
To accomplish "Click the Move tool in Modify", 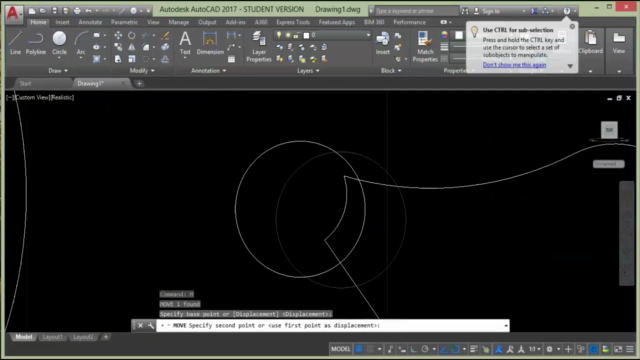I will click(x=118, y=36).
